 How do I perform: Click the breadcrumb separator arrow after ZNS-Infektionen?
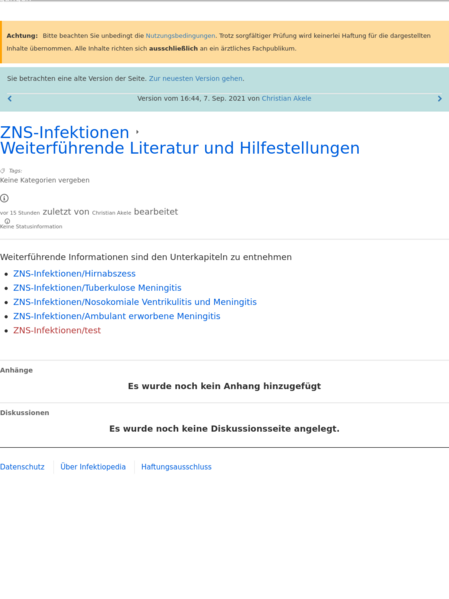[x=137, y=132]
